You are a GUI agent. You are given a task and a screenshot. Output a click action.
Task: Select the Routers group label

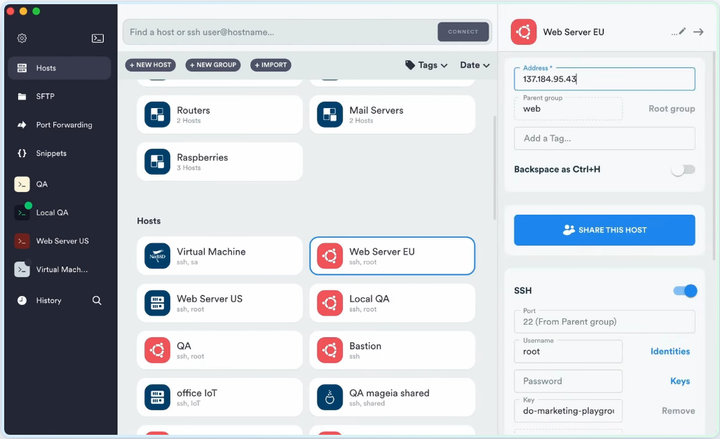[x=193, y=110]
